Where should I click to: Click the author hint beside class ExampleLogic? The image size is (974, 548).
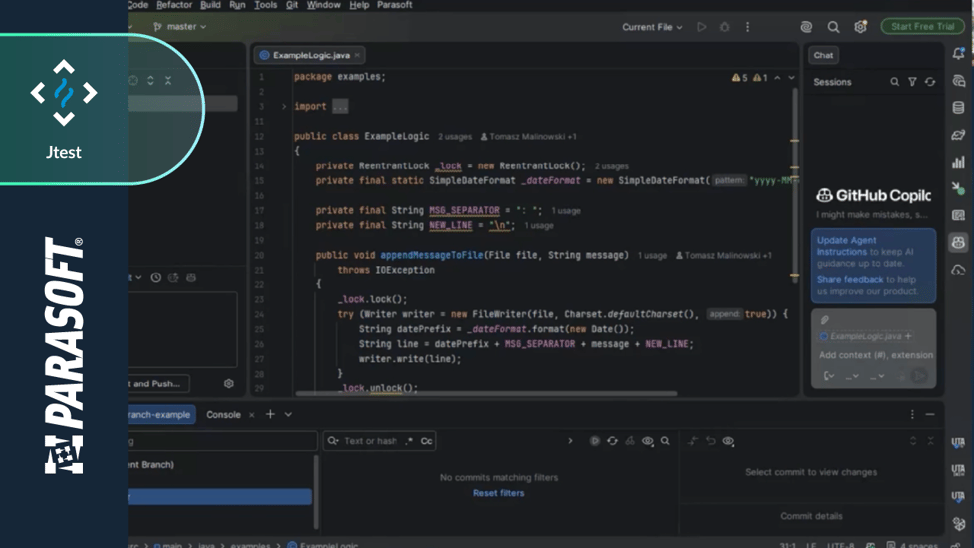pos(528,137)
